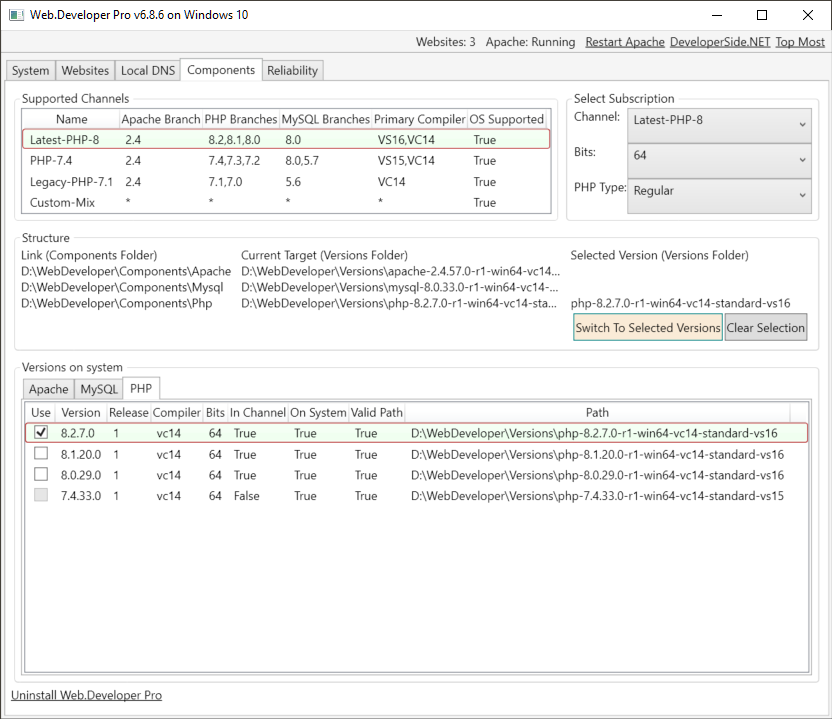Image resolution: width=832 pixels, height=719 pixels.
Task: Click the apache-2.4.57.0 current target path
Action: click(x=400, y=271)
